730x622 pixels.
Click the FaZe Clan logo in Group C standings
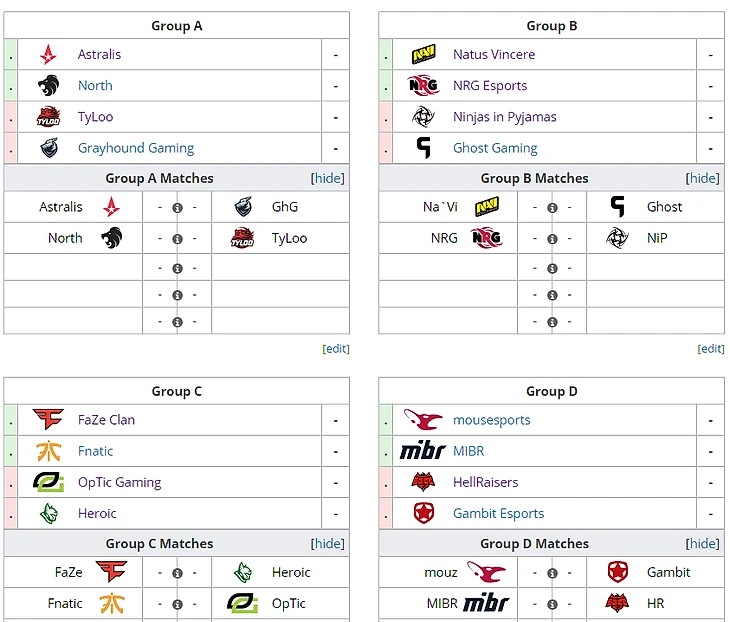pos(48,420)
